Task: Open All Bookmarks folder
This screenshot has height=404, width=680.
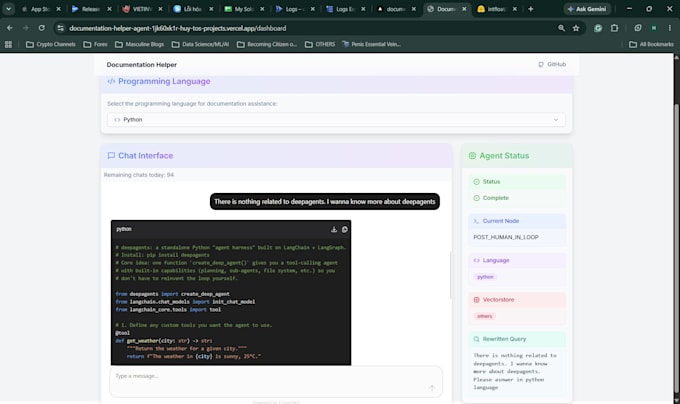Action: coord(651,44)
